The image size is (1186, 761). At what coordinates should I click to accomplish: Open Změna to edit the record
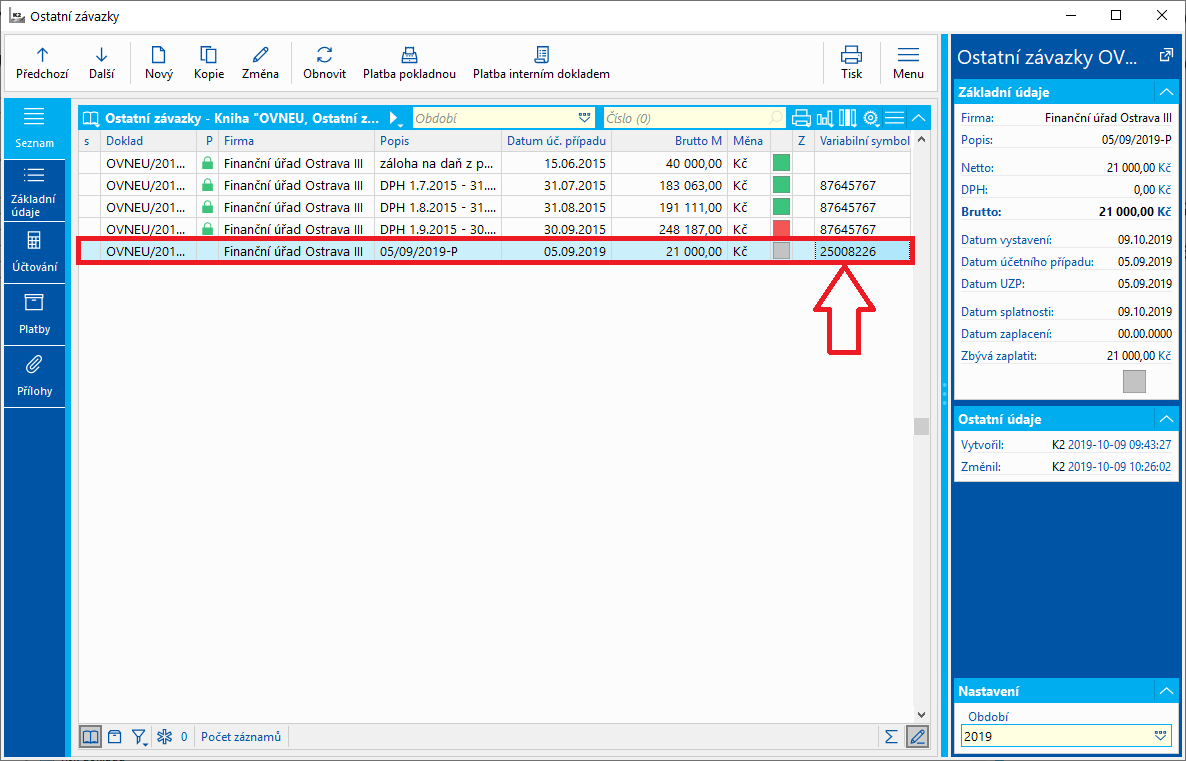pyautogui.click(x=260, y=63)
